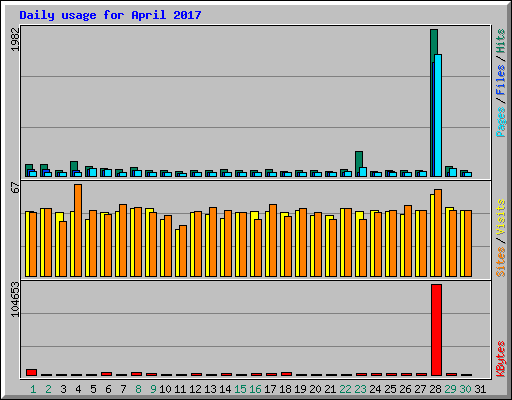This screenshot has width=512, height=400.
Task: Click day label 5 on the x-axis
Action: coord(93,389)
